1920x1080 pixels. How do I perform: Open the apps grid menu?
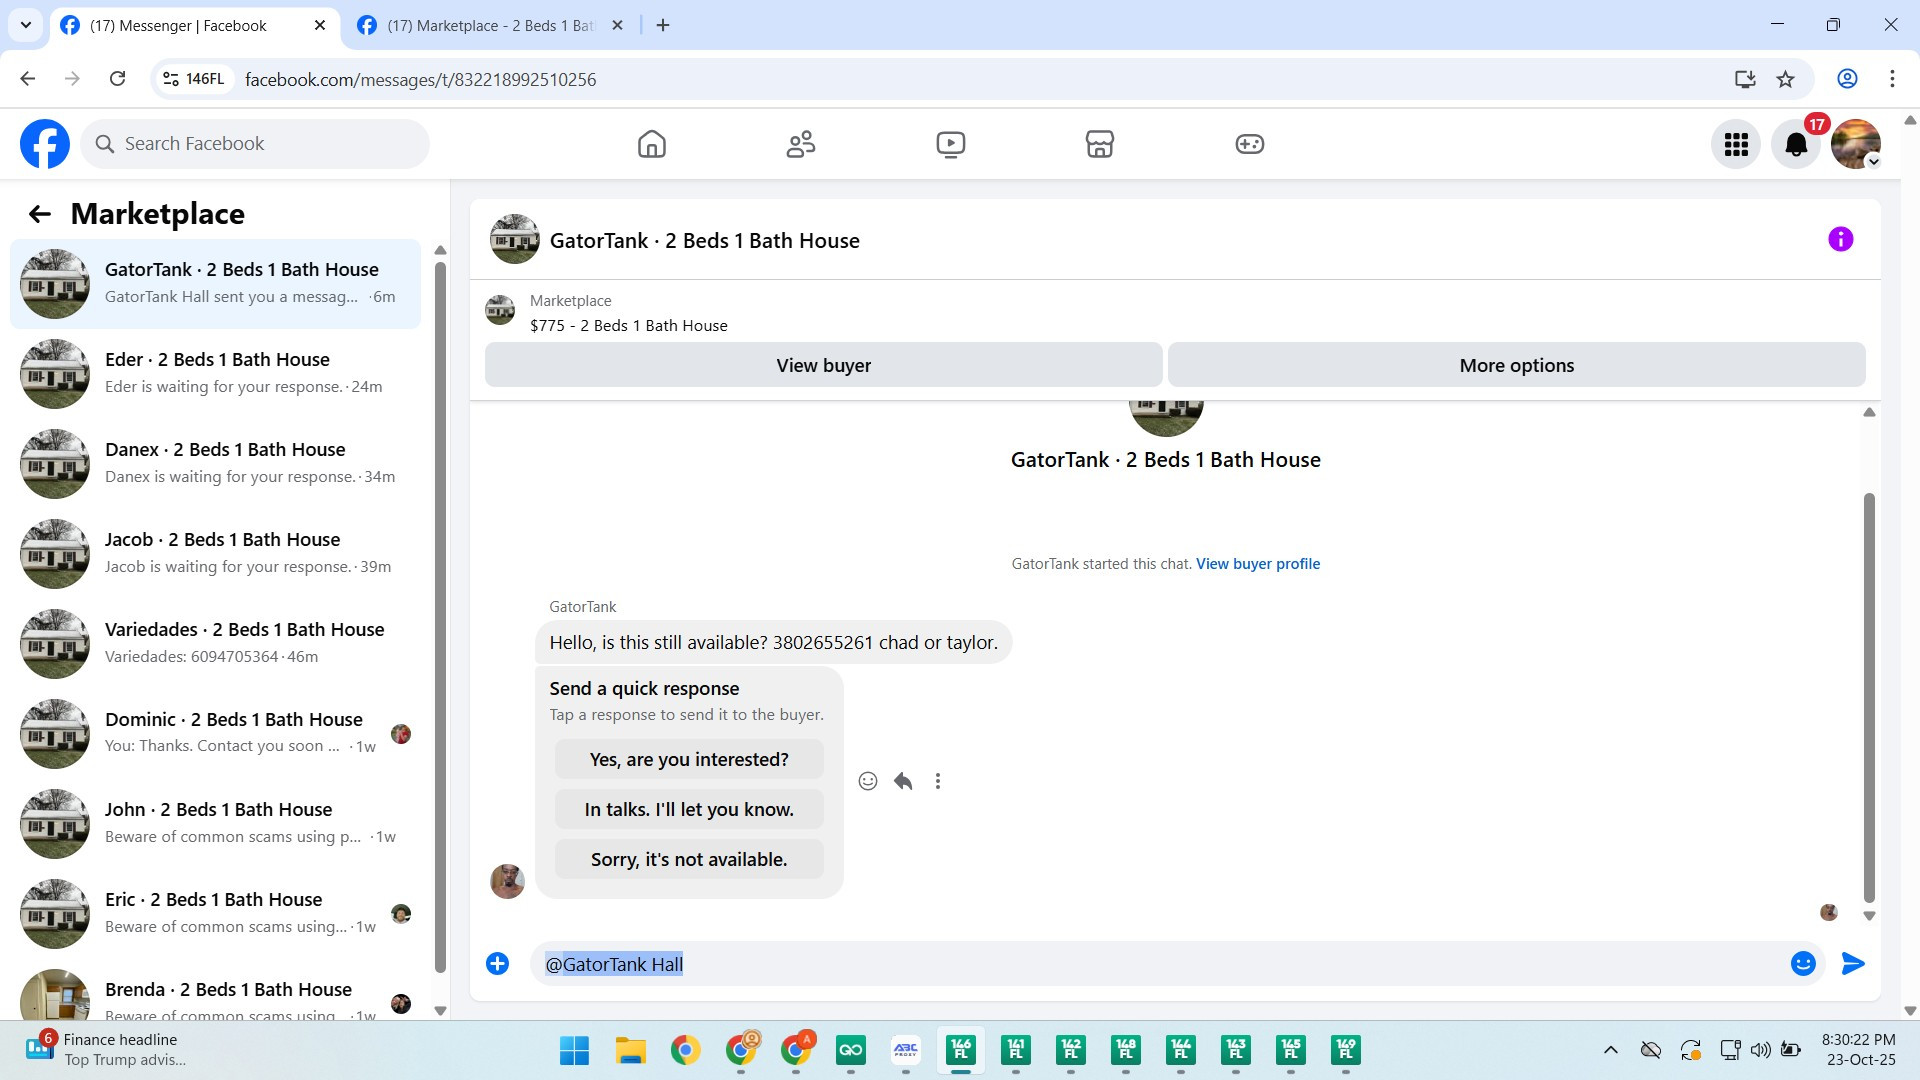1736,145
